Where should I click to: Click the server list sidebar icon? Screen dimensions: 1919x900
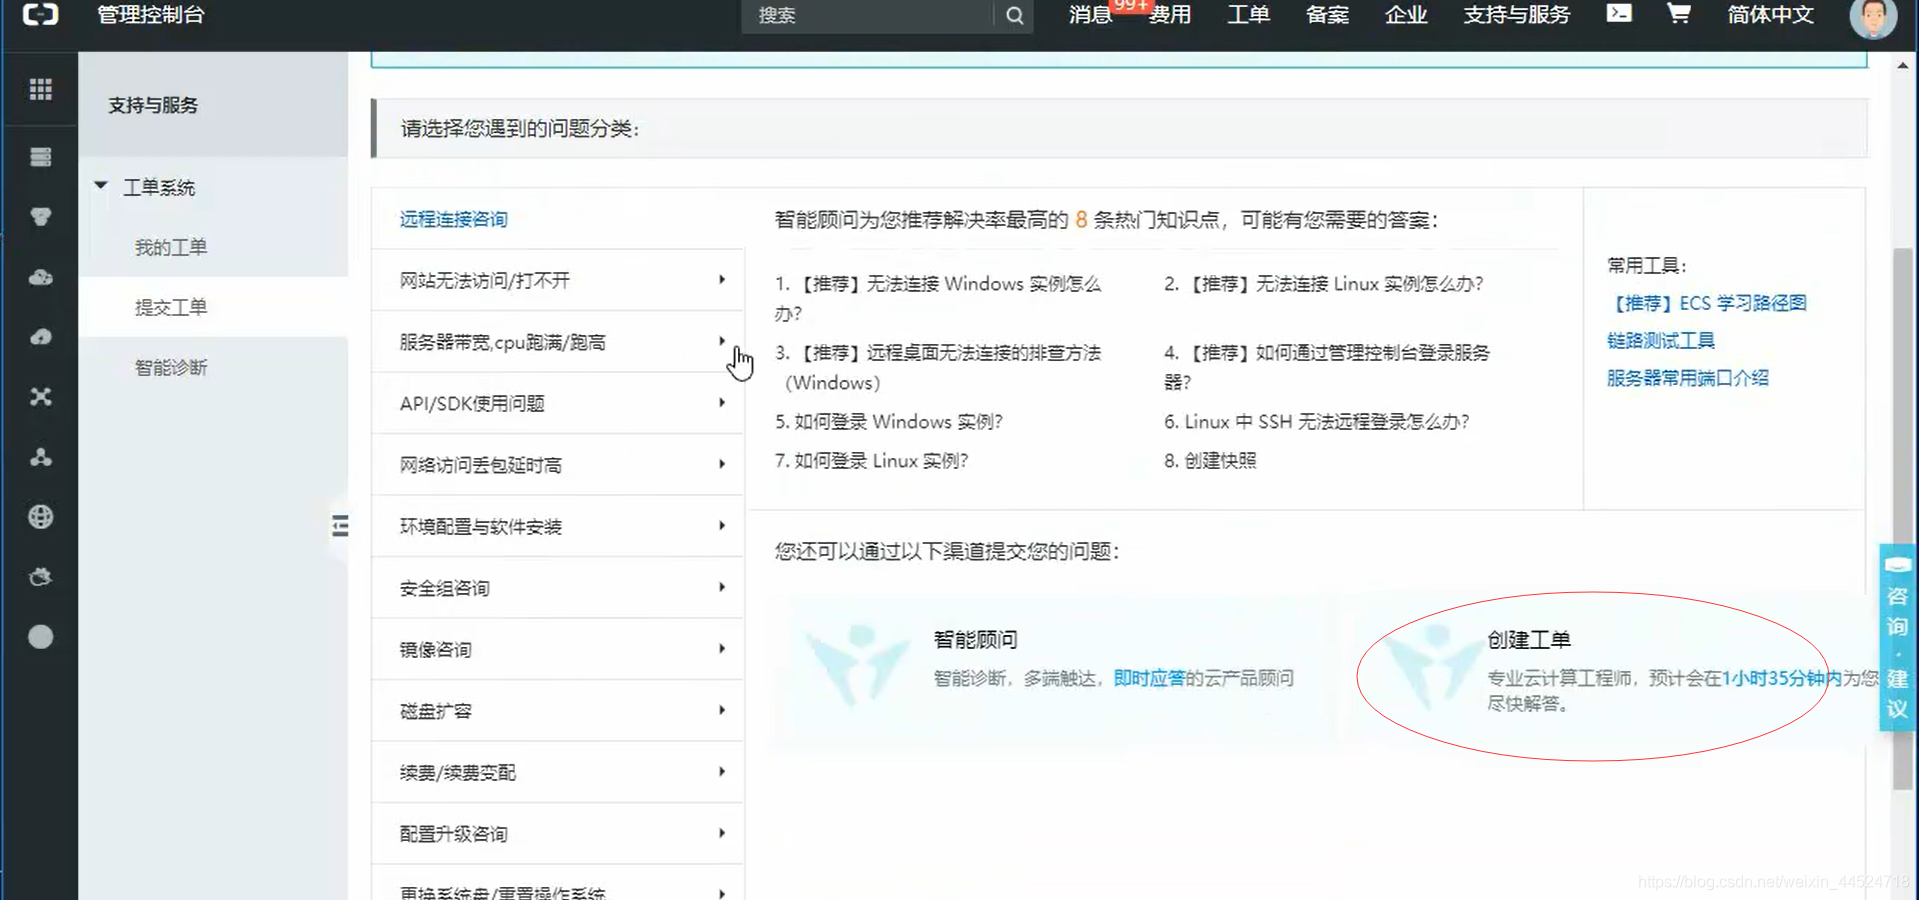(40, 157)
